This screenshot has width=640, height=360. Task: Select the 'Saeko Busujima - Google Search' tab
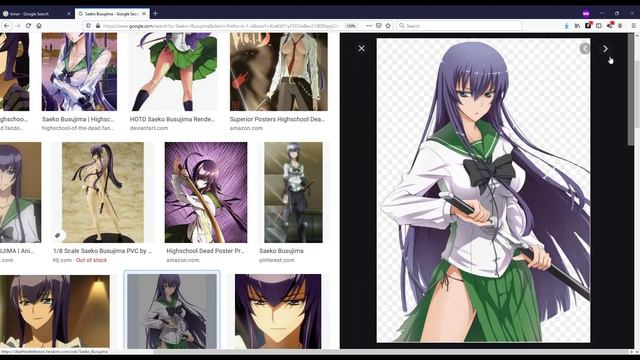[x=112, y=13]
